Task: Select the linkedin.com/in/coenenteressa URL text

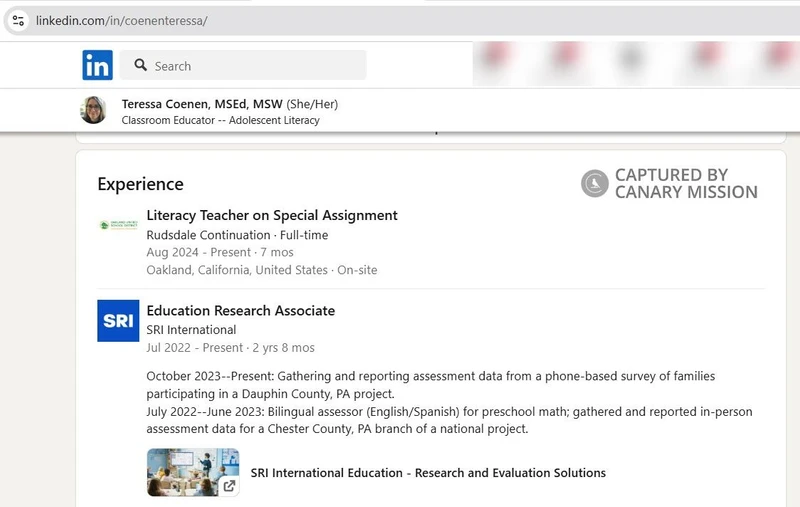Action: point(122,21)
